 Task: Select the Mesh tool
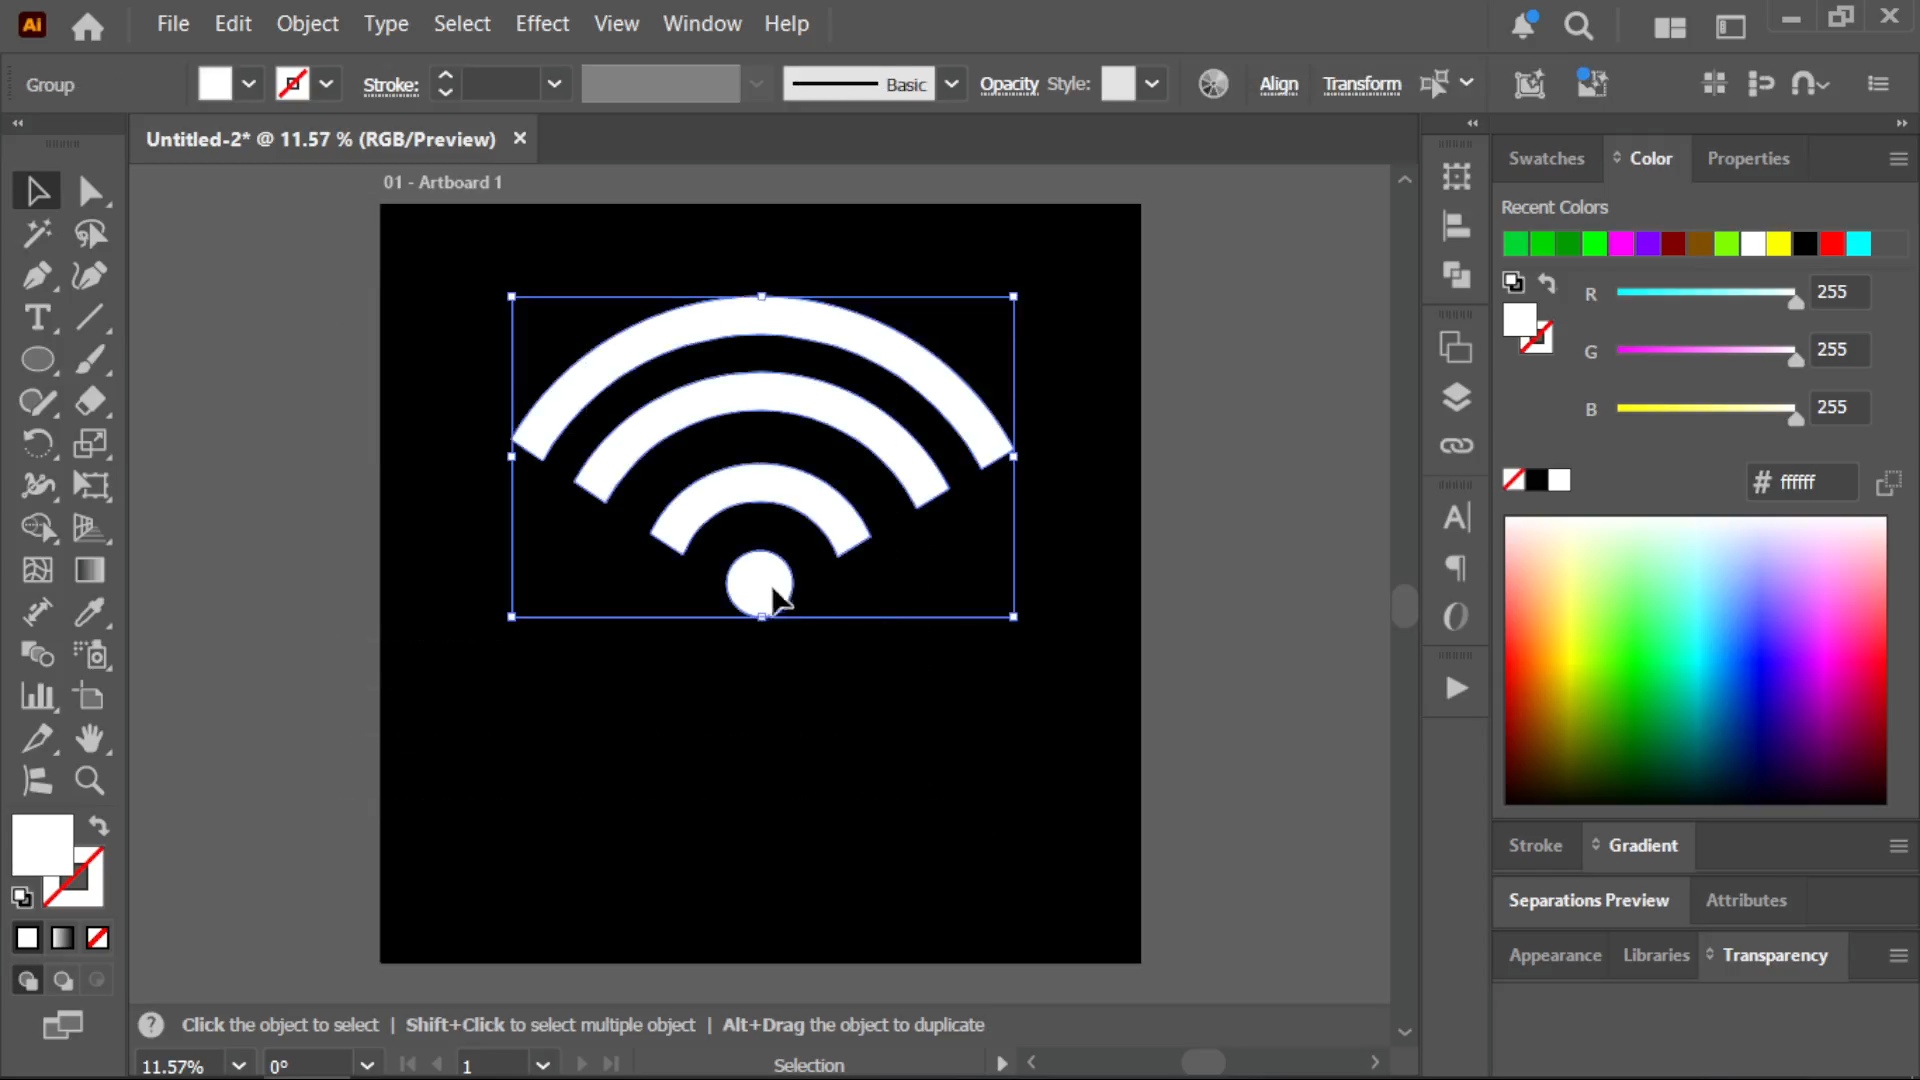pos(37,570)
